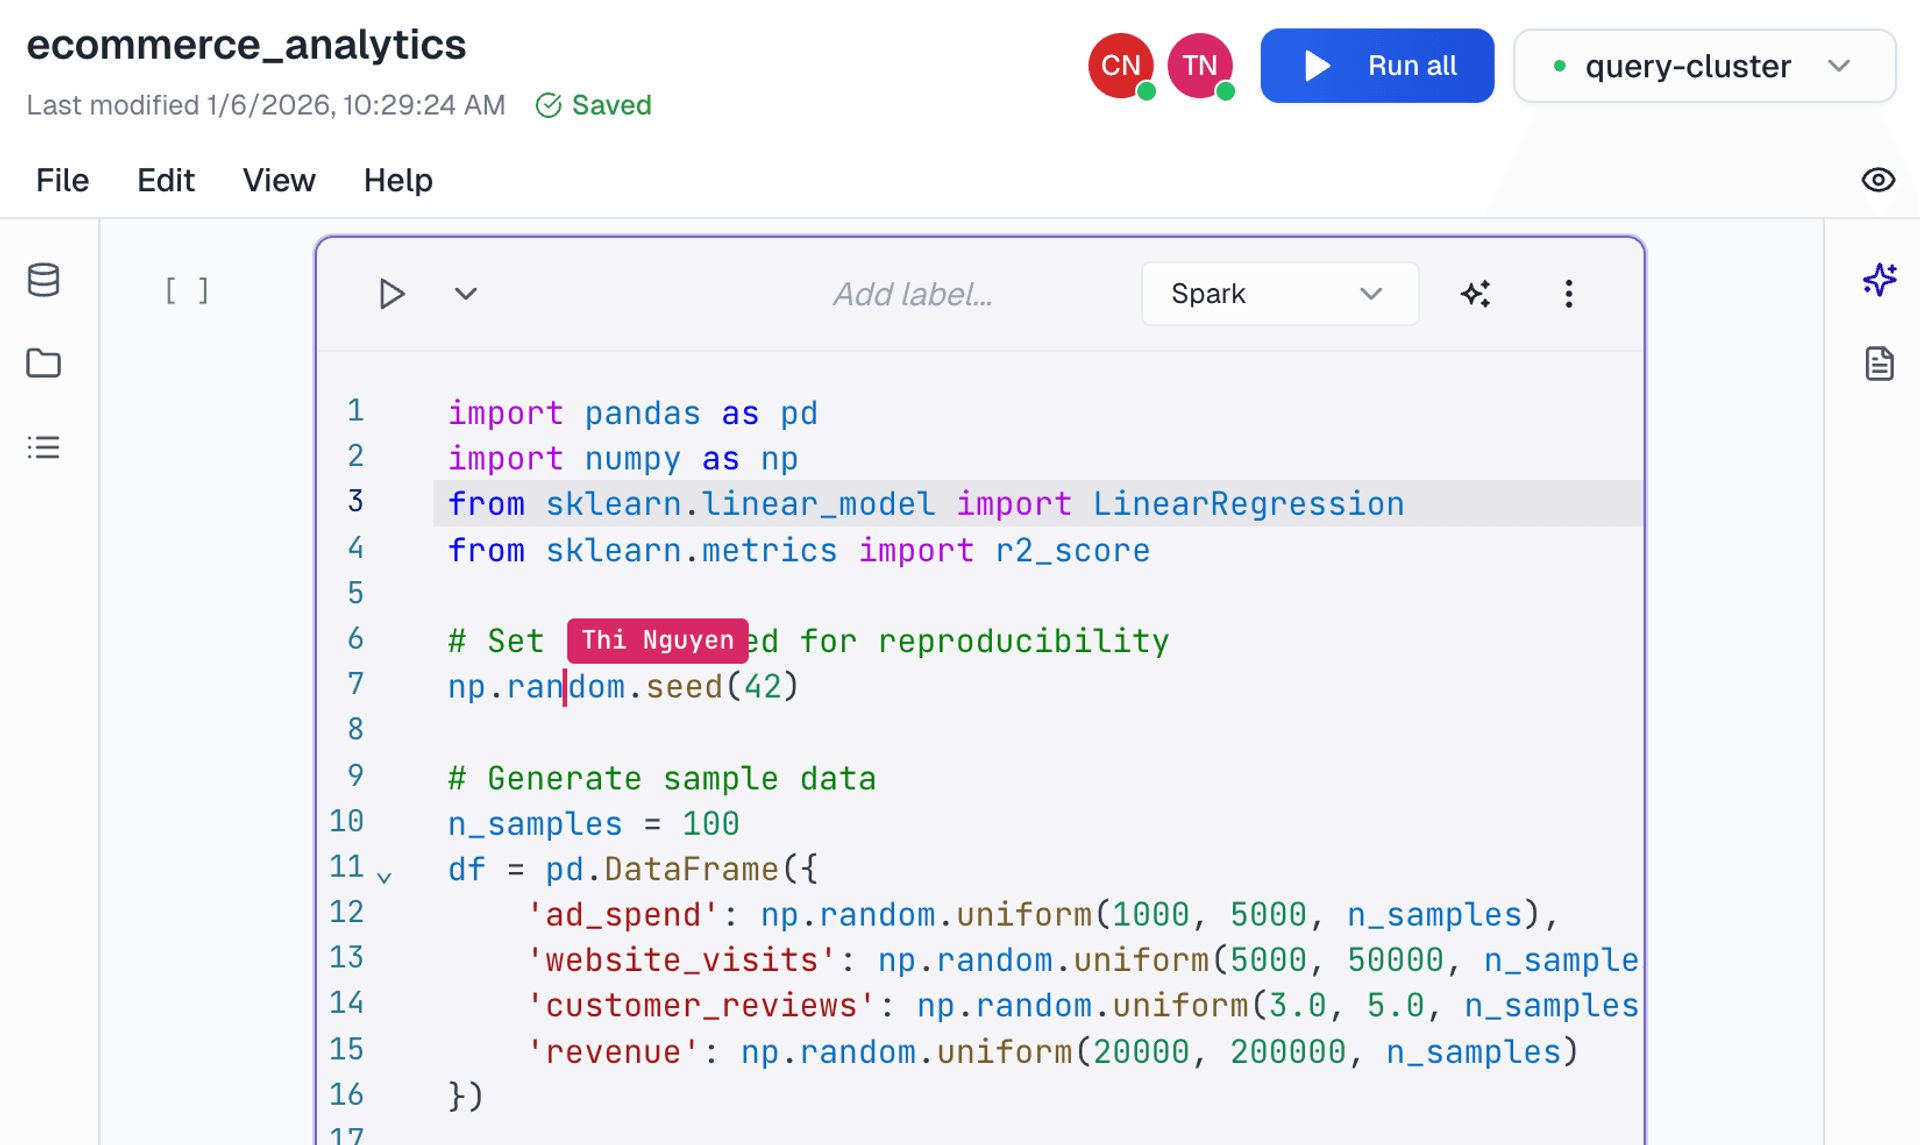Viewport: 1920px width, 1145px height.
Task: Show the table of contents list icon
Action: [44, 447]
